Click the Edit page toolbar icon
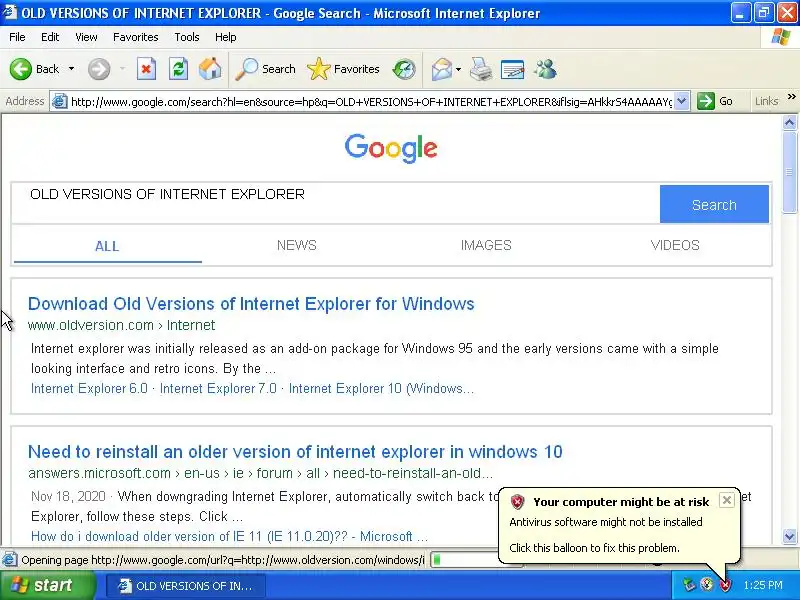 click(x=513, y=69)
